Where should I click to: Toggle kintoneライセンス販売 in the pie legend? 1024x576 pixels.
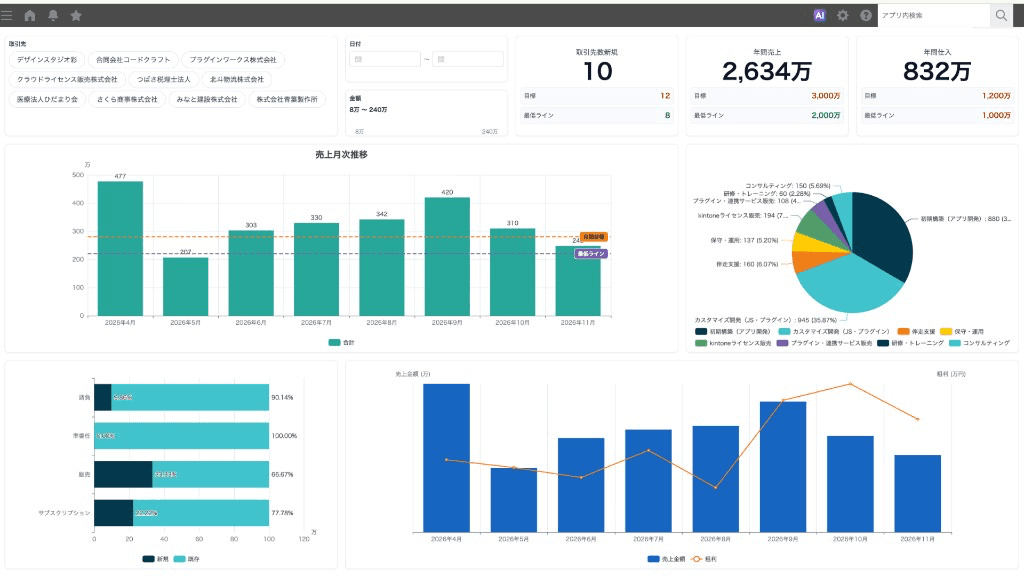733,343
